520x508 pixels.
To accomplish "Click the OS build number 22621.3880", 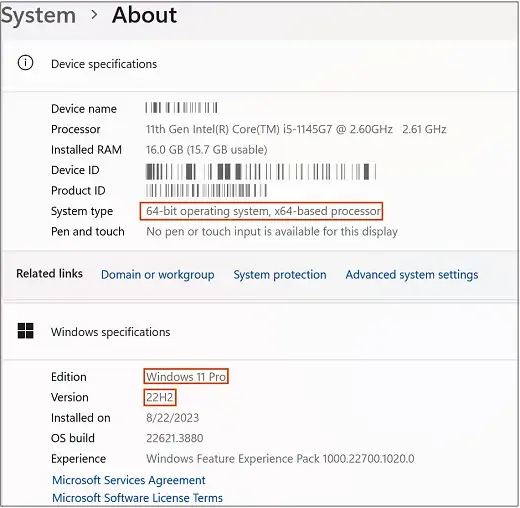I will tap(175, 438).
